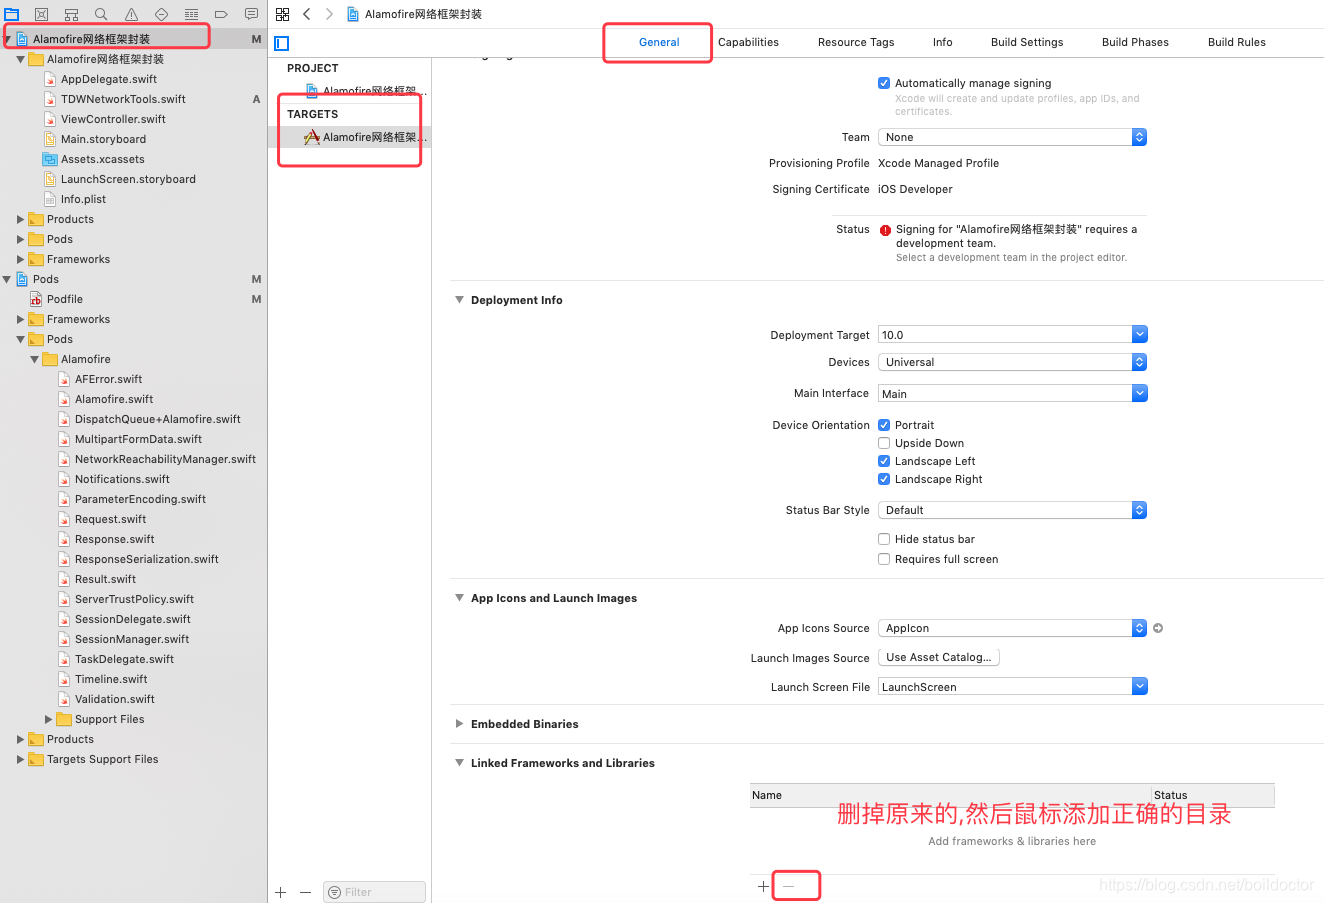Add a linked framework with plus button
Image resolution: width=1324 pixels, height=903 pixels.
pyautogui.click(x=763, y=886)
